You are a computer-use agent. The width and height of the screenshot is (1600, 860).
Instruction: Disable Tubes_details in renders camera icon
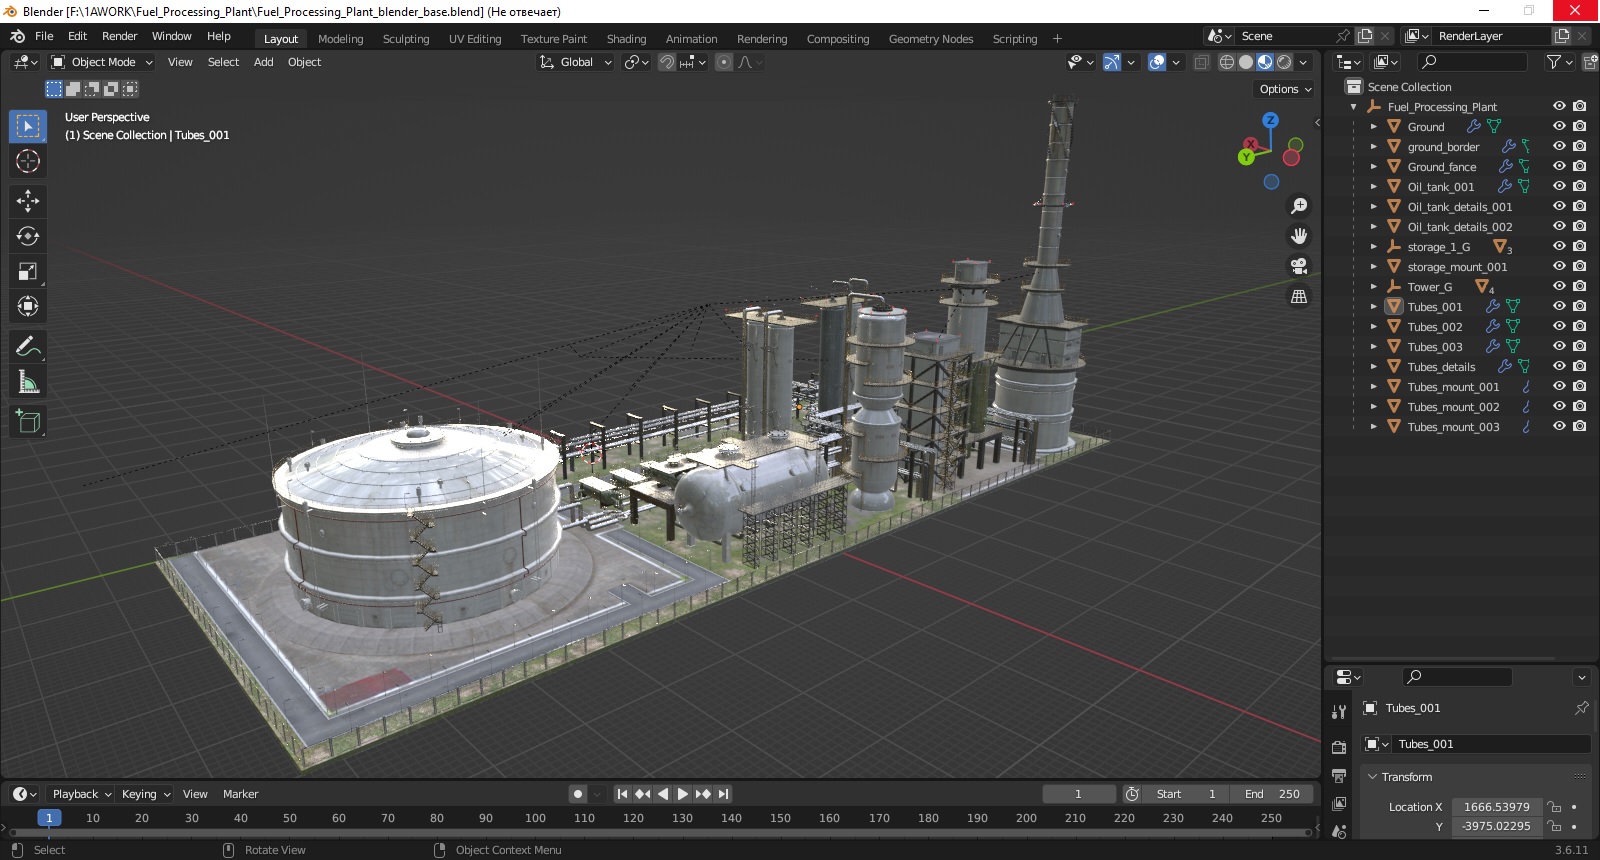coord(1579,366)
